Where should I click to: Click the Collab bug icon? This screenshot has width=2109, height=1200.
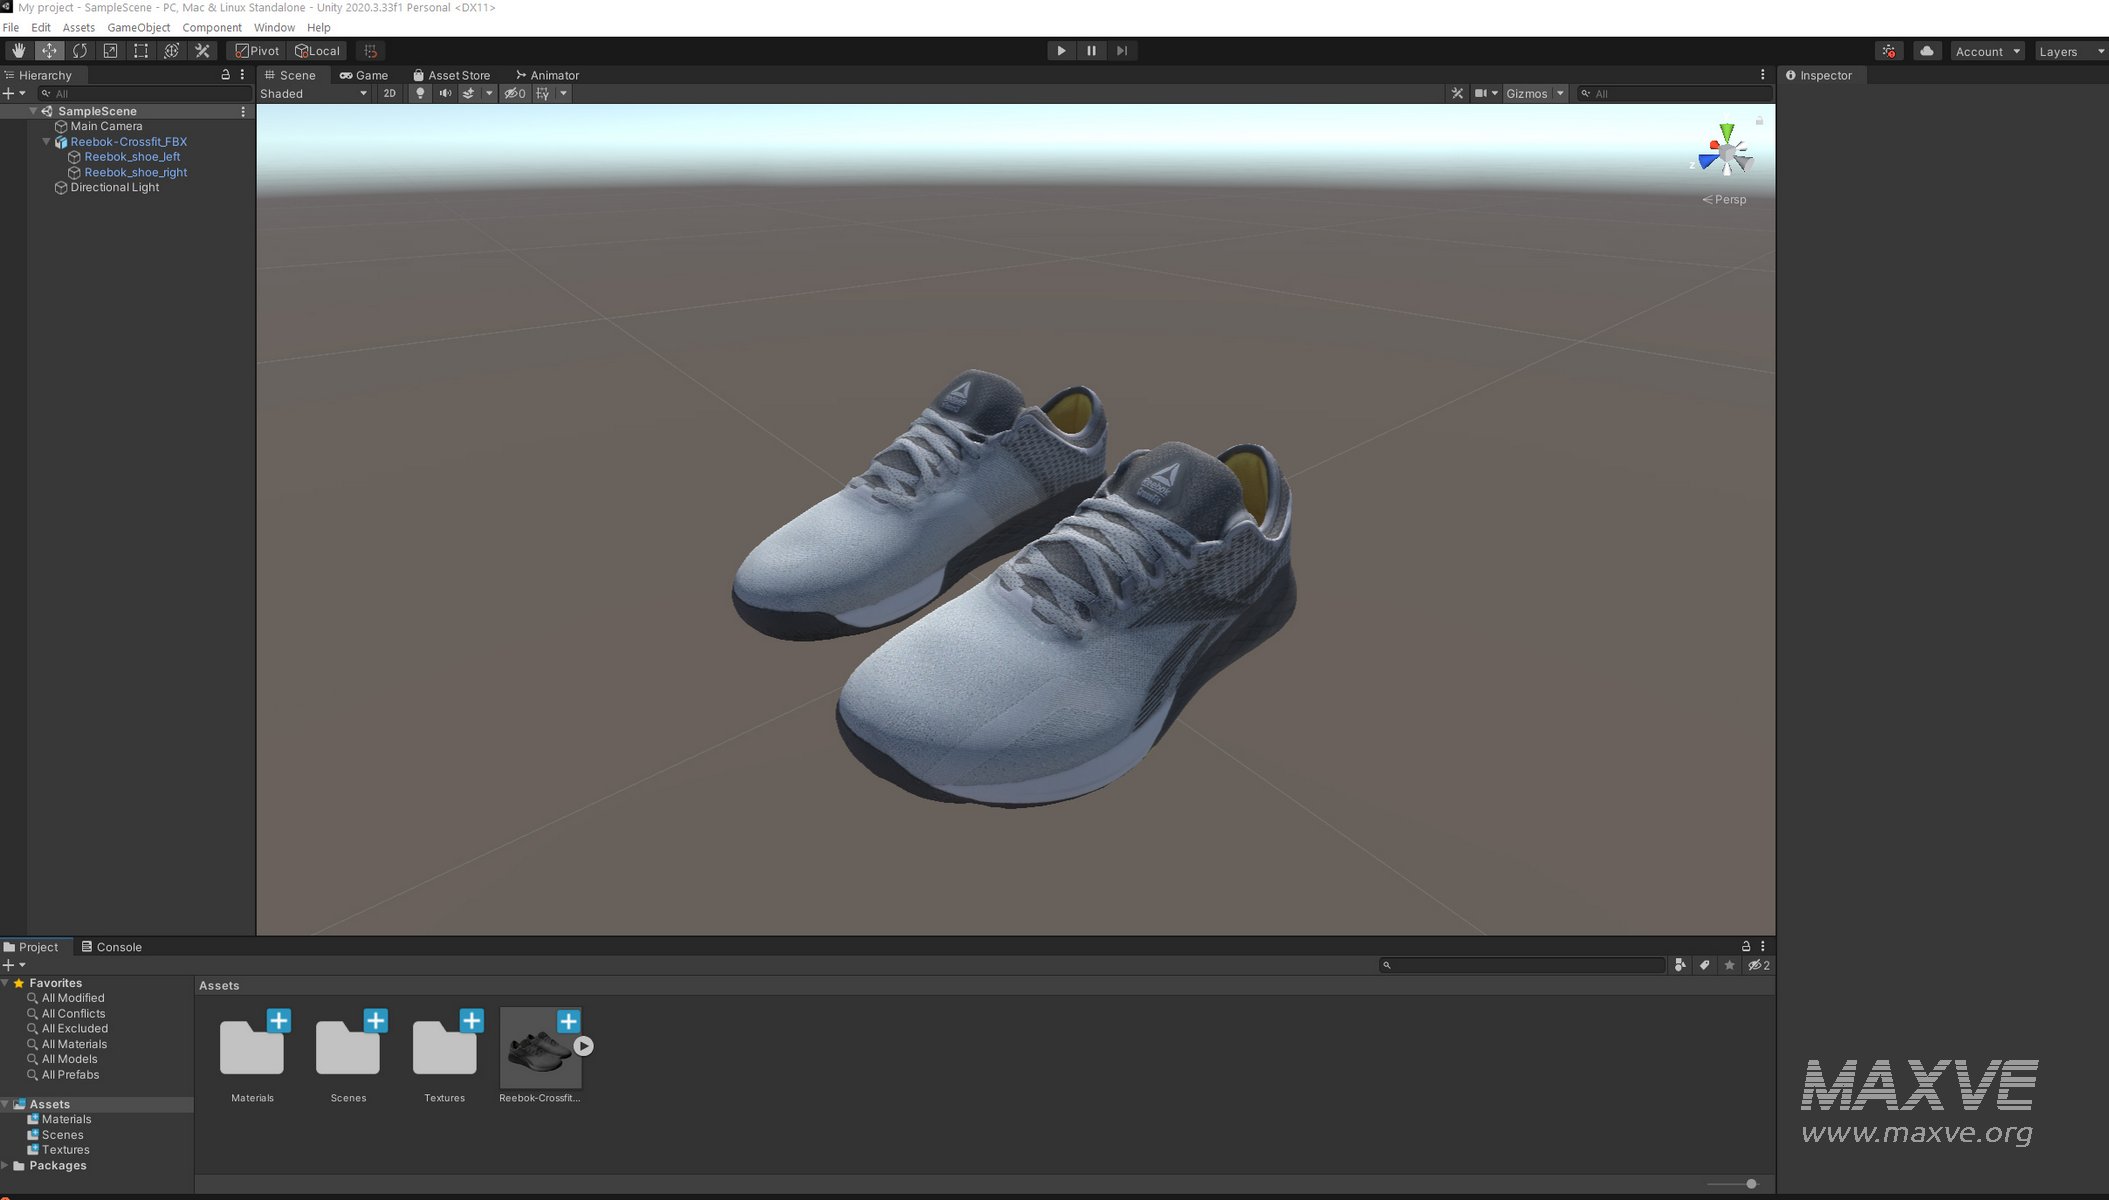point(1888,51)
